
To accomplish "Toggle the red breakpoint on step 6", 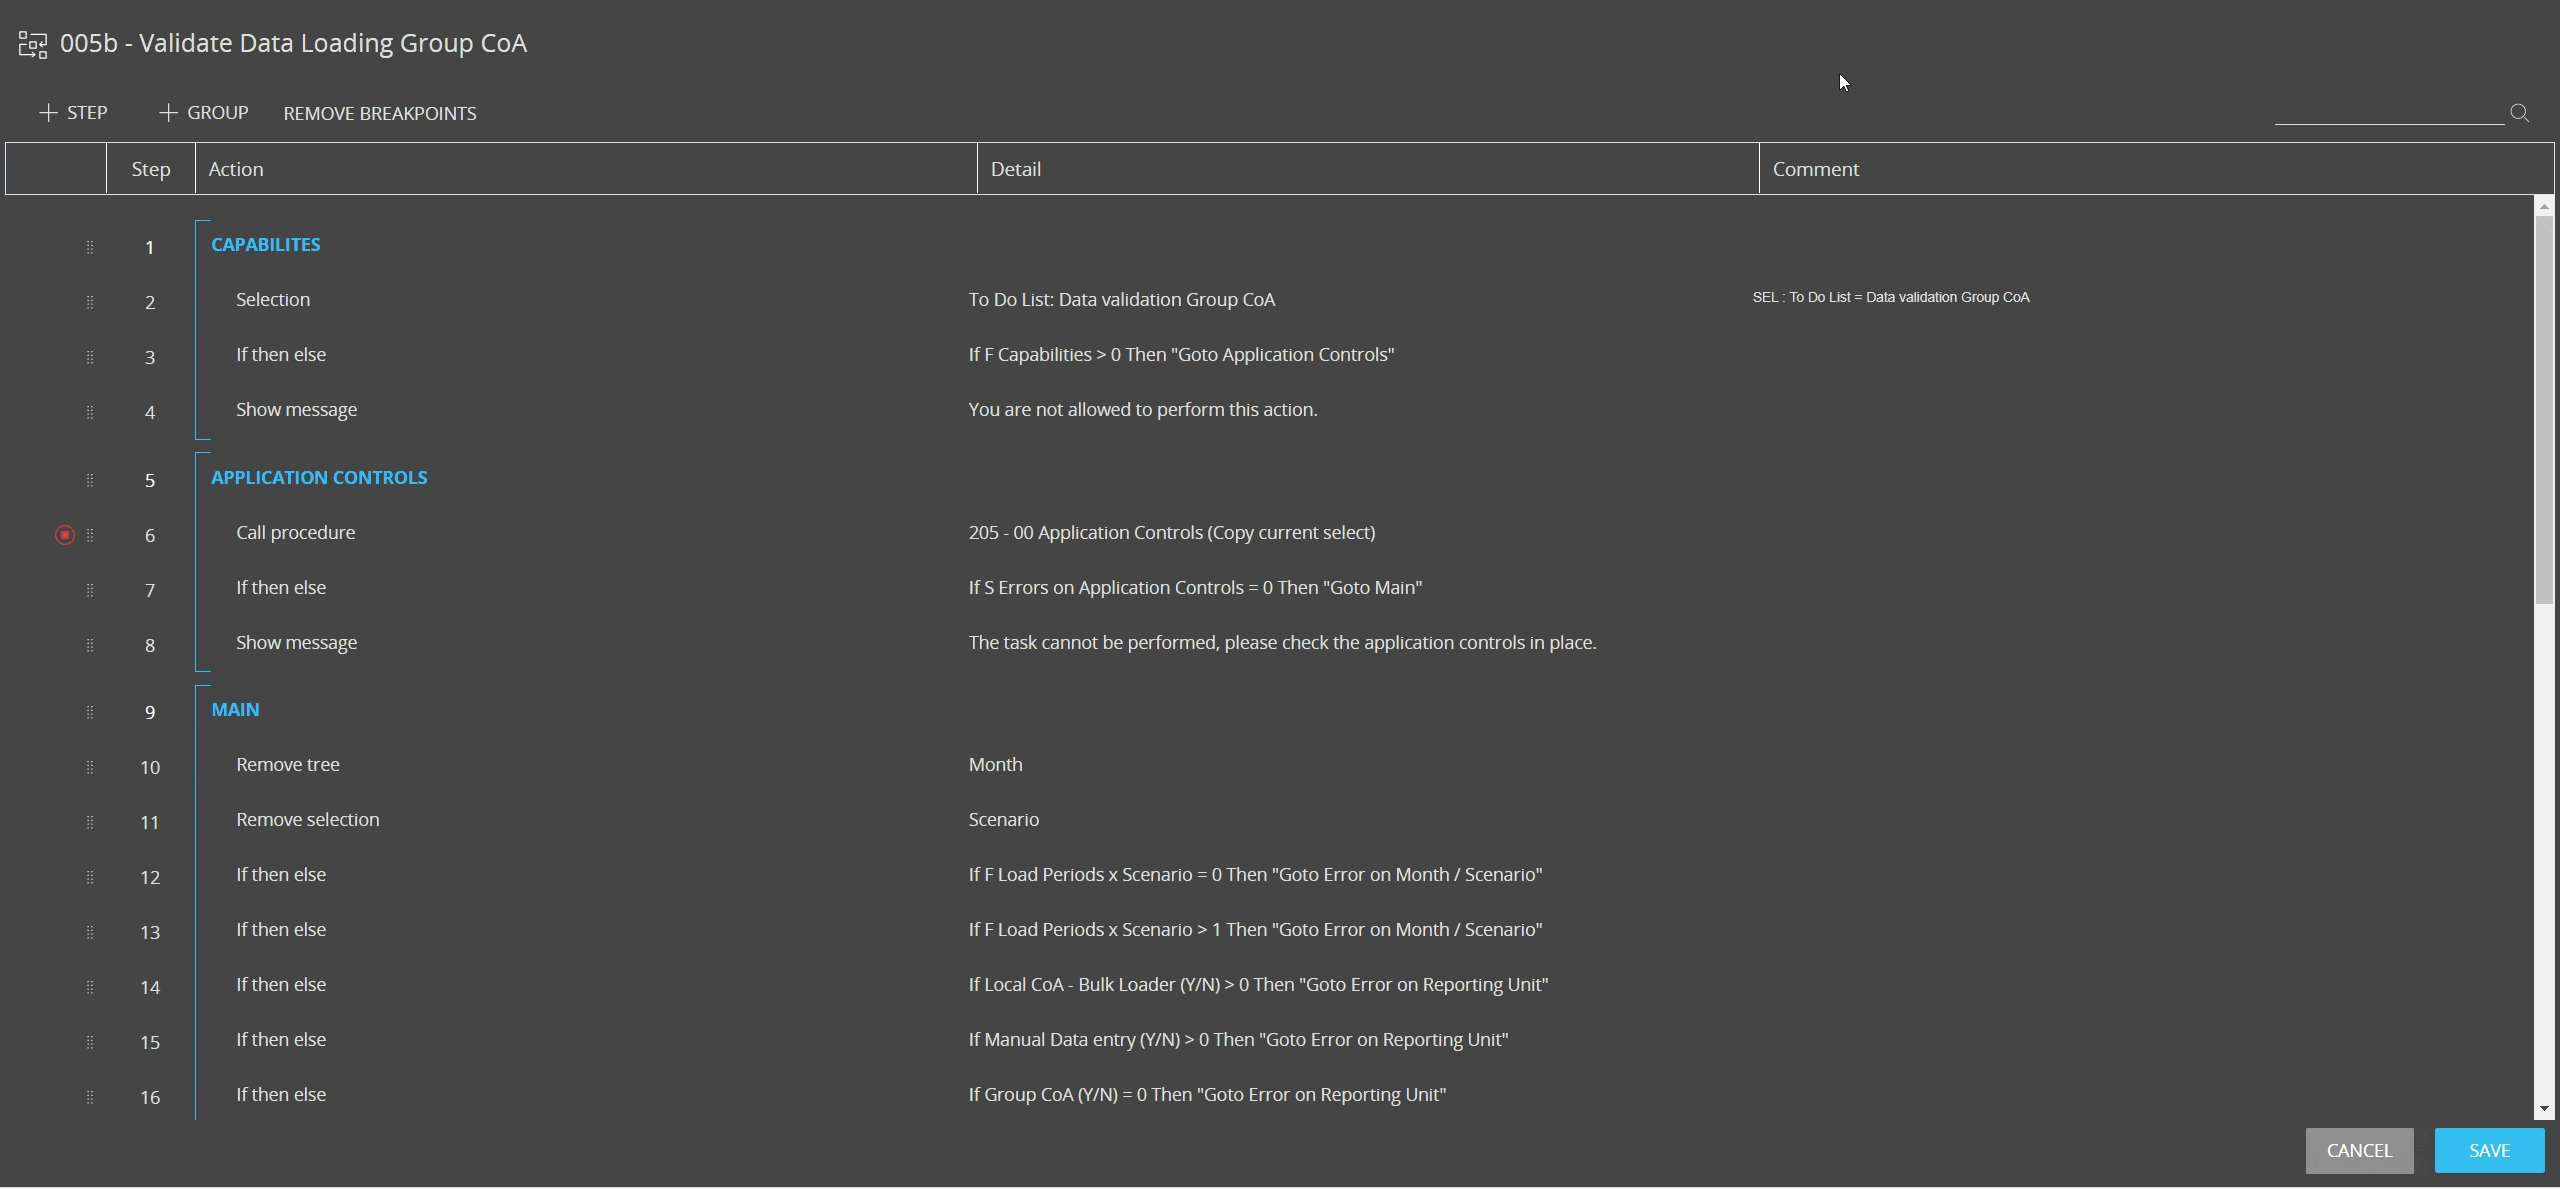I will point(65,535).
